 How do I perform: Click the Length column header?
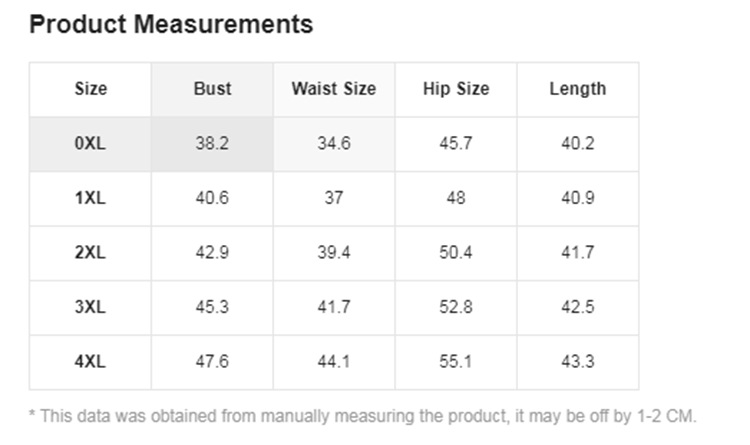[x=578, y=89]
